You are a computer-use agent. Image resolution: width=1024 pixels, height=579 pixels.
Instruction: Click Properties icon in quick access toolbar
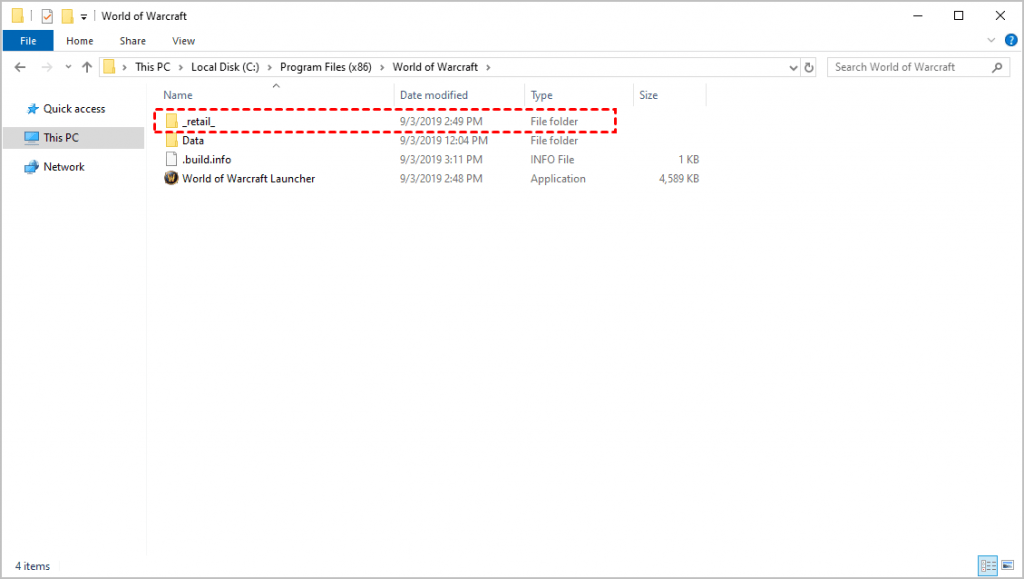click(x=47, y=16)
